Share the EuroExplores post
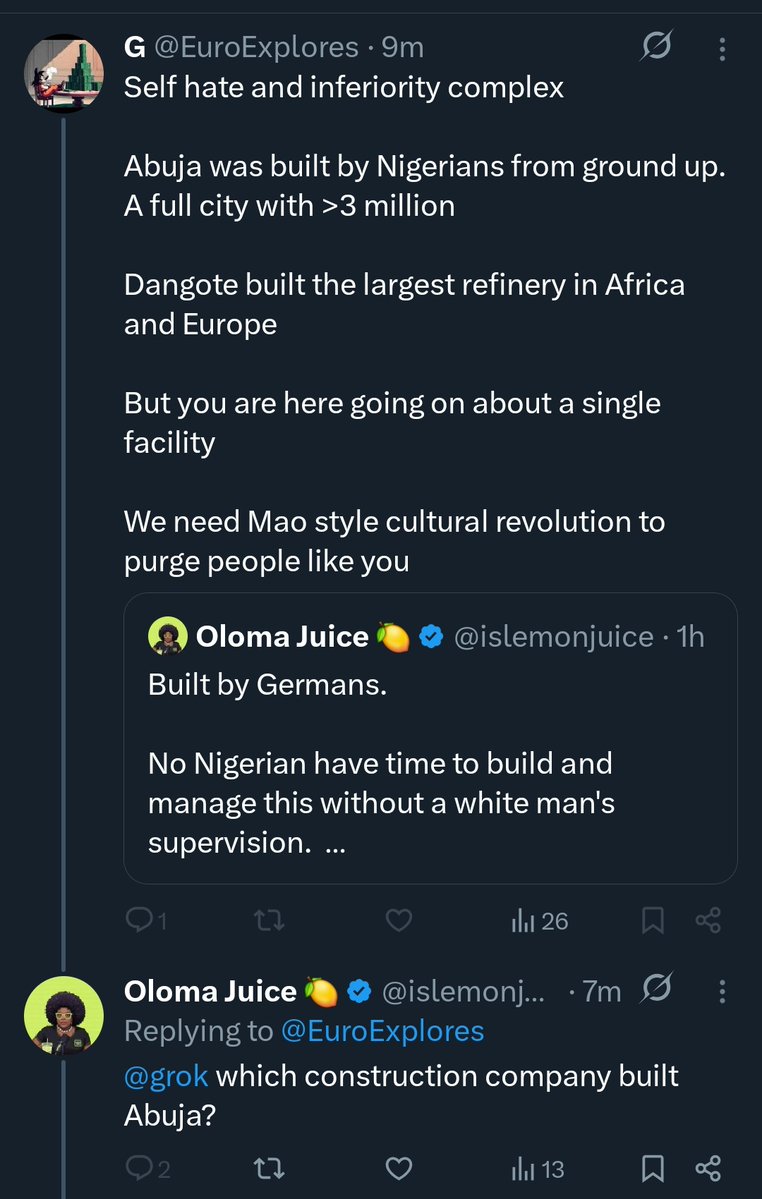 click(708, 921)
